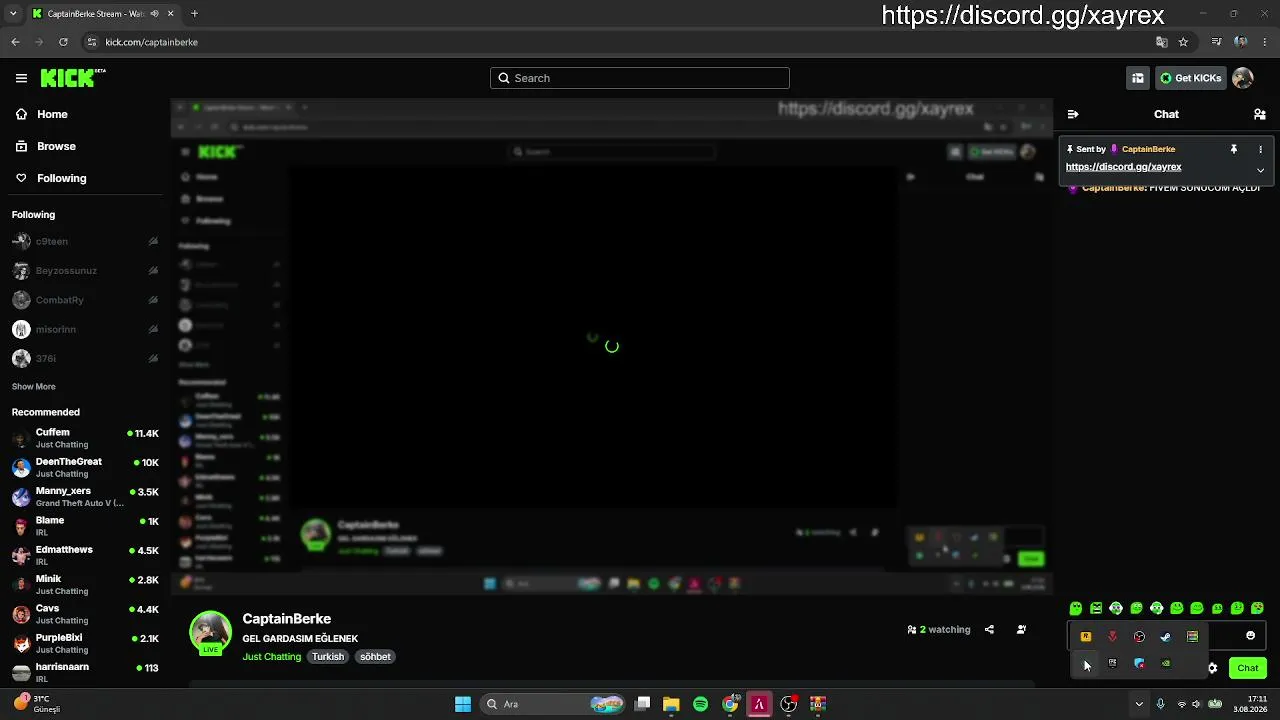Viewport: 1280px width, 720px height.
Task: Collapse the hidden tray icons chevron
Action: click(x=1138, y=704)
